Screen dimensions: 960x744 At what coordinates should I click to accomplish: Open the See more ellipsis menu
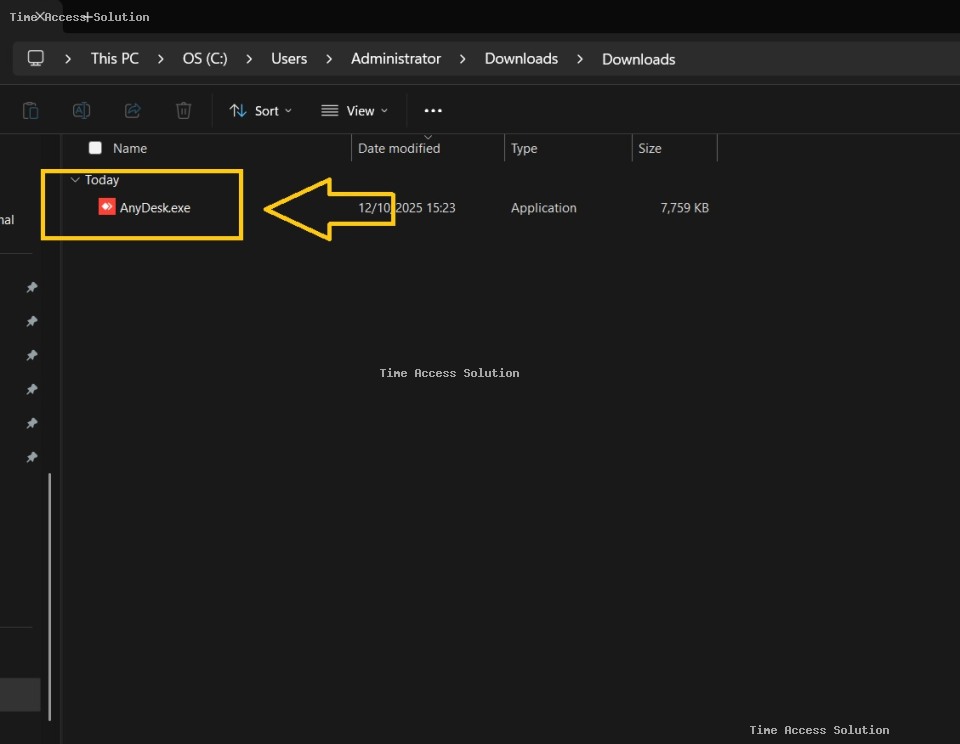(433, 111)
